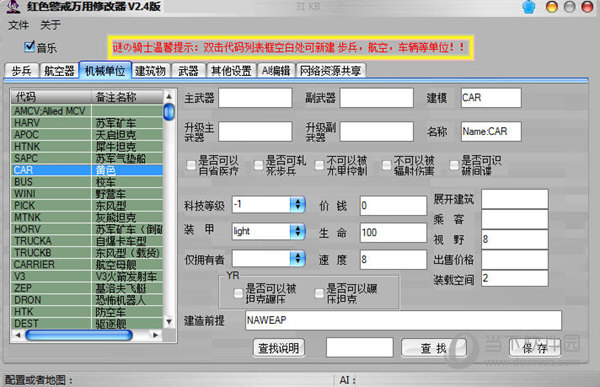Switch to the 航空器 tab

(x=59, y=71)
